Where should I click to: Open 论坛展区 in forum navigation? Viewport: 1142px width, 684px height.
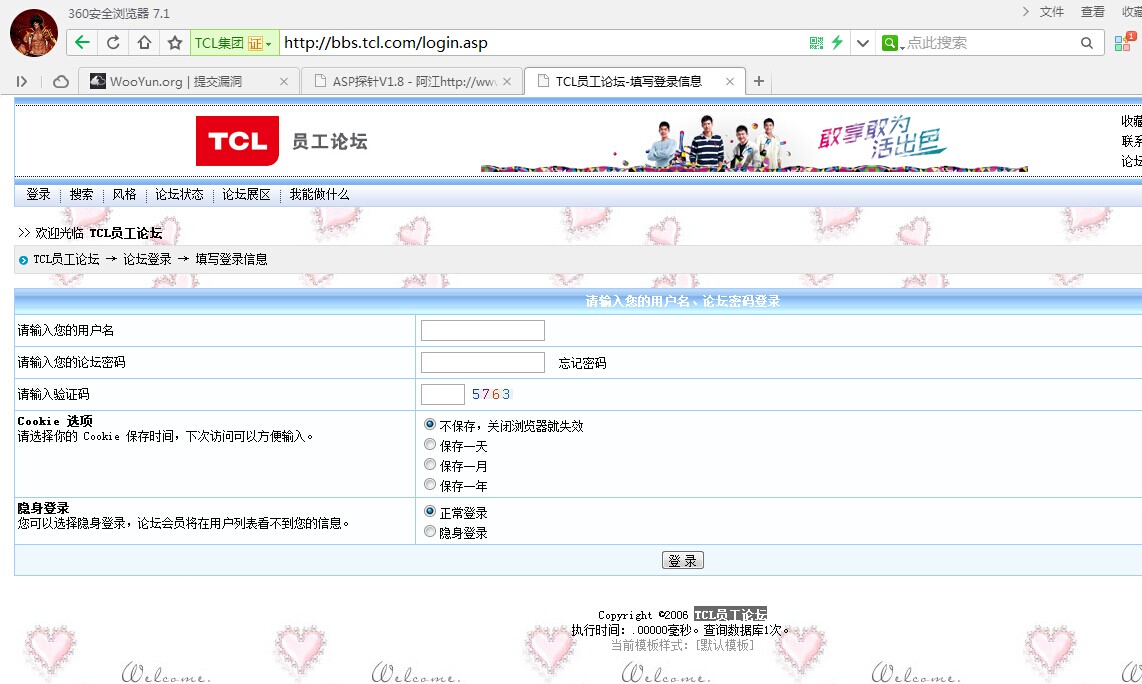coord(246,194)
